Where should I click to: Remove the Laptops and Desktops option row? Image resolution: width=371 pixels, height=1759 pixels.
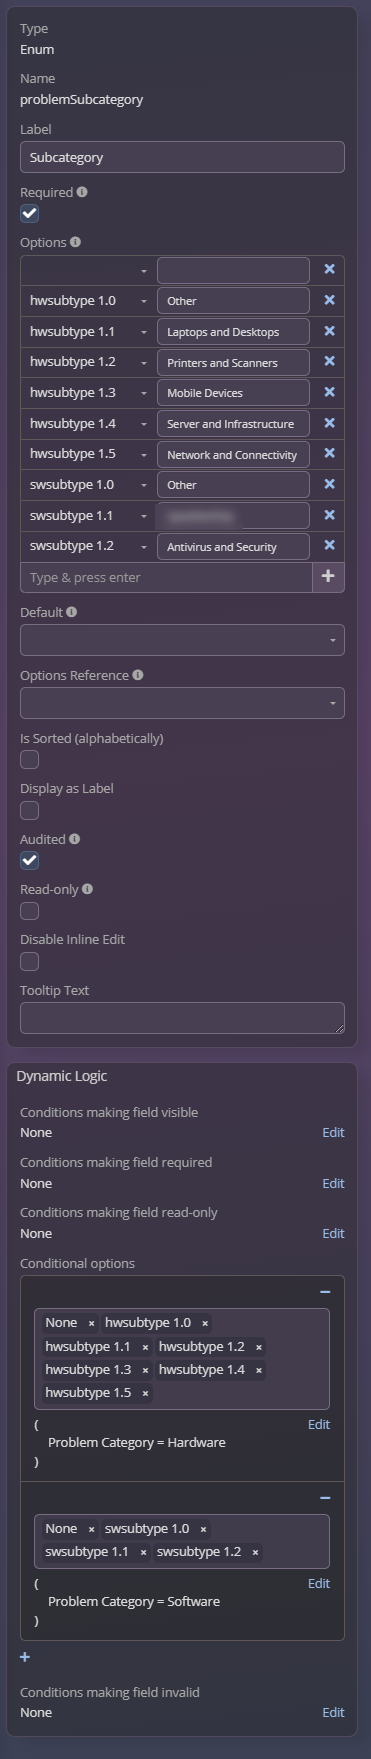329,331
